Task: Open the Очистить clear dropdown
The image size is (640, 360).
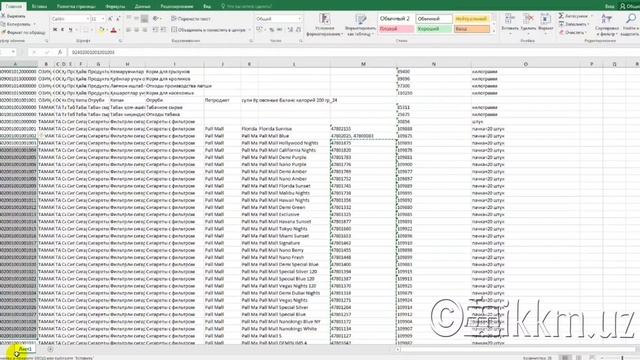Action: point(573,32)
